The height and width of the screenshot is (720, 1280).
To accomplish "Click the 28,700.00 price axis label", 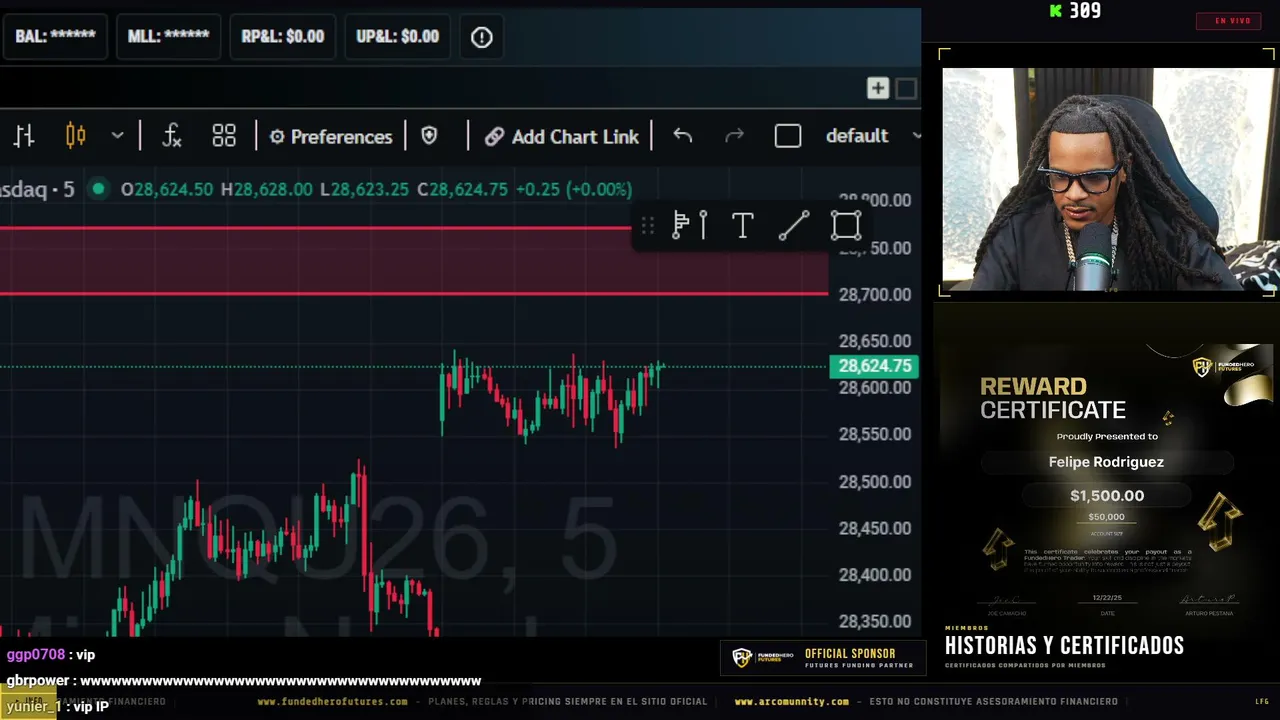I will [x=875, y=294].
